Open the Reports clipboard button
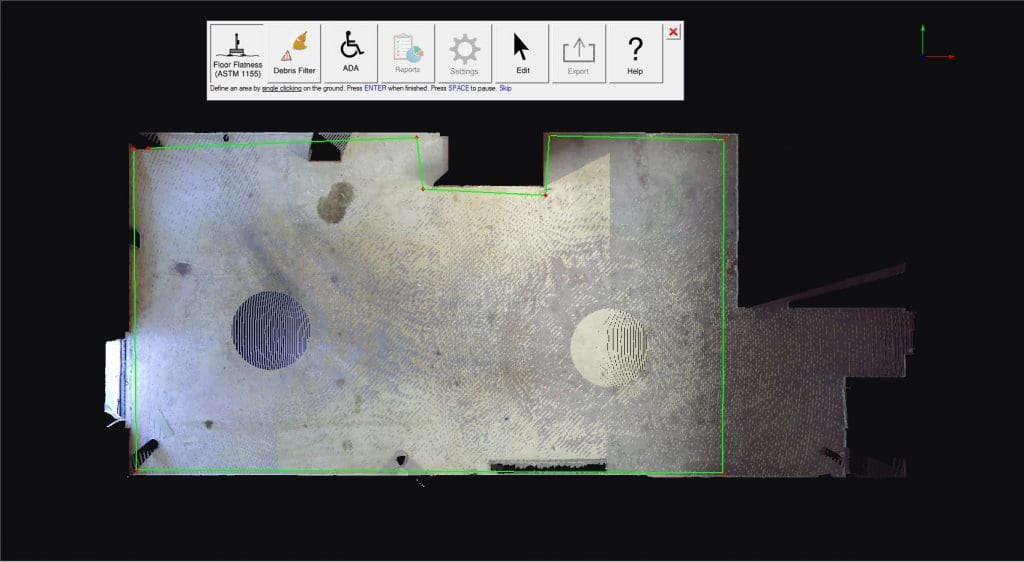This screenshot has width=1024, height=562. (x=407, y=54)
